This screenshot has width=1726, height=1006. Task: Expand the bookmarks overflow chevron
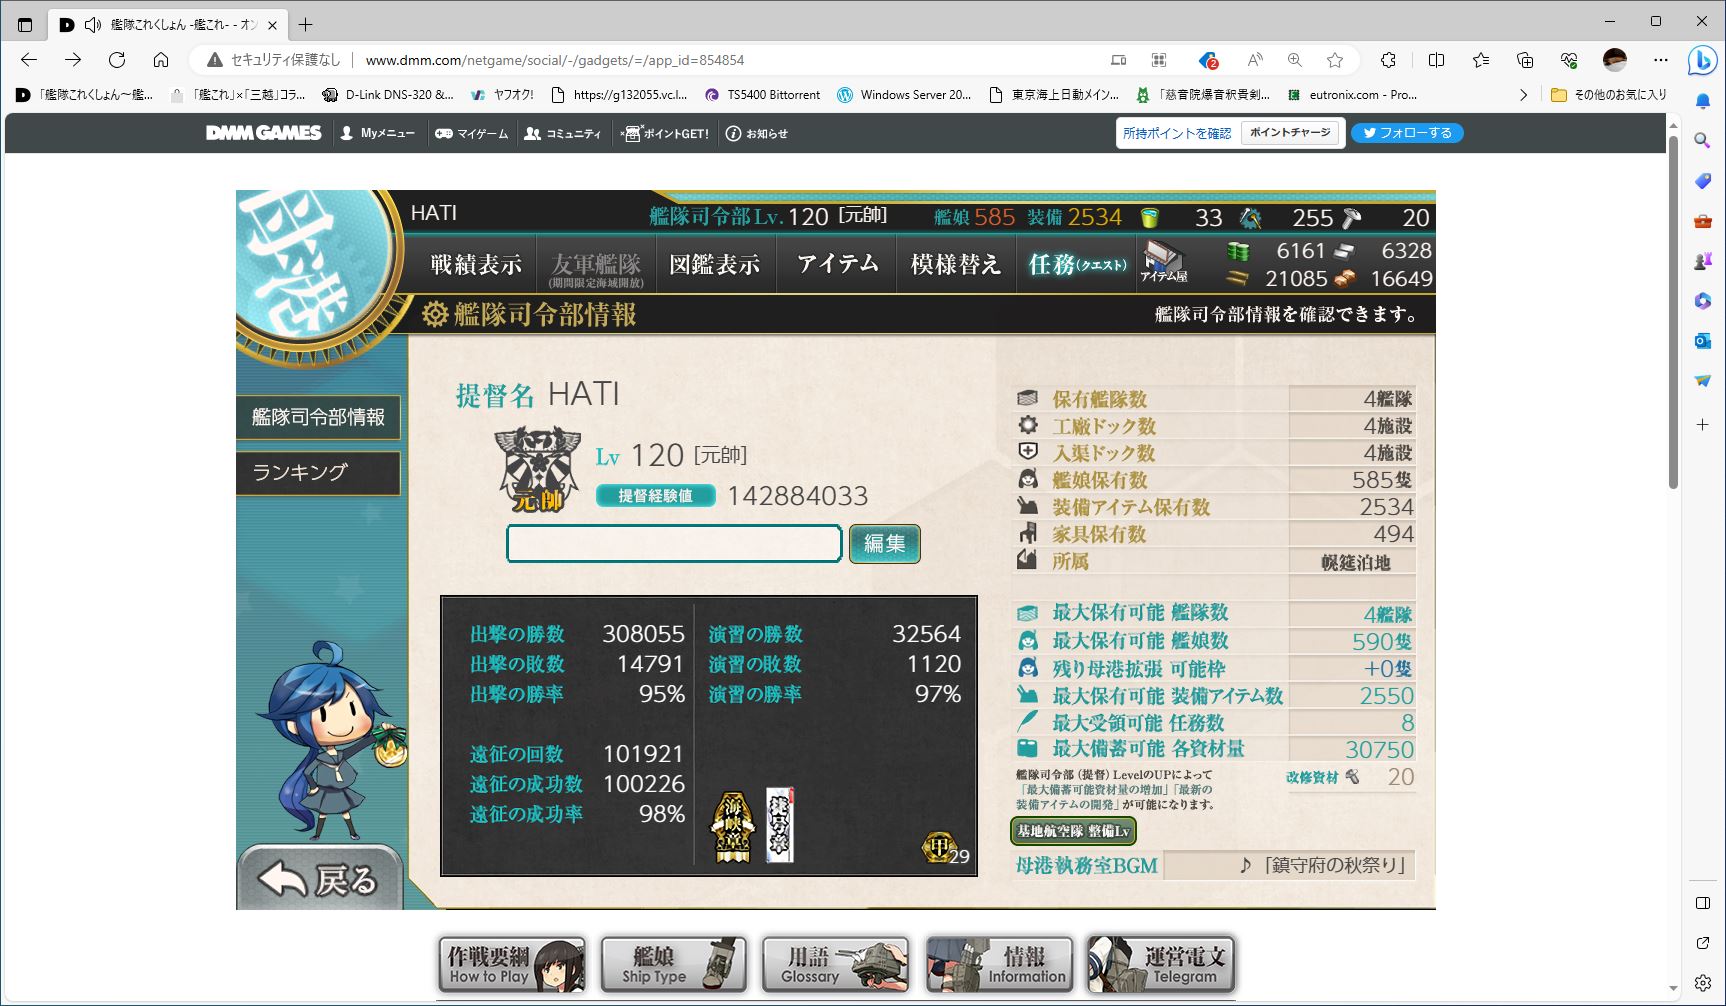[x=1523, y=95]
